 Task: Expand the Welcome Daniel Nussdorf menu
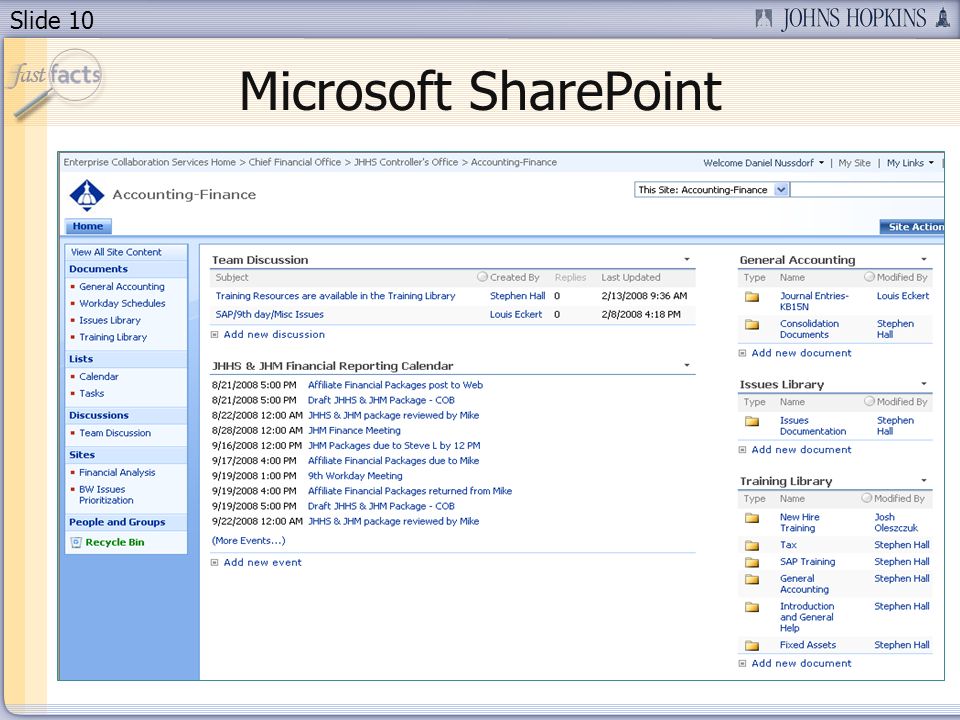click(763, 163)
